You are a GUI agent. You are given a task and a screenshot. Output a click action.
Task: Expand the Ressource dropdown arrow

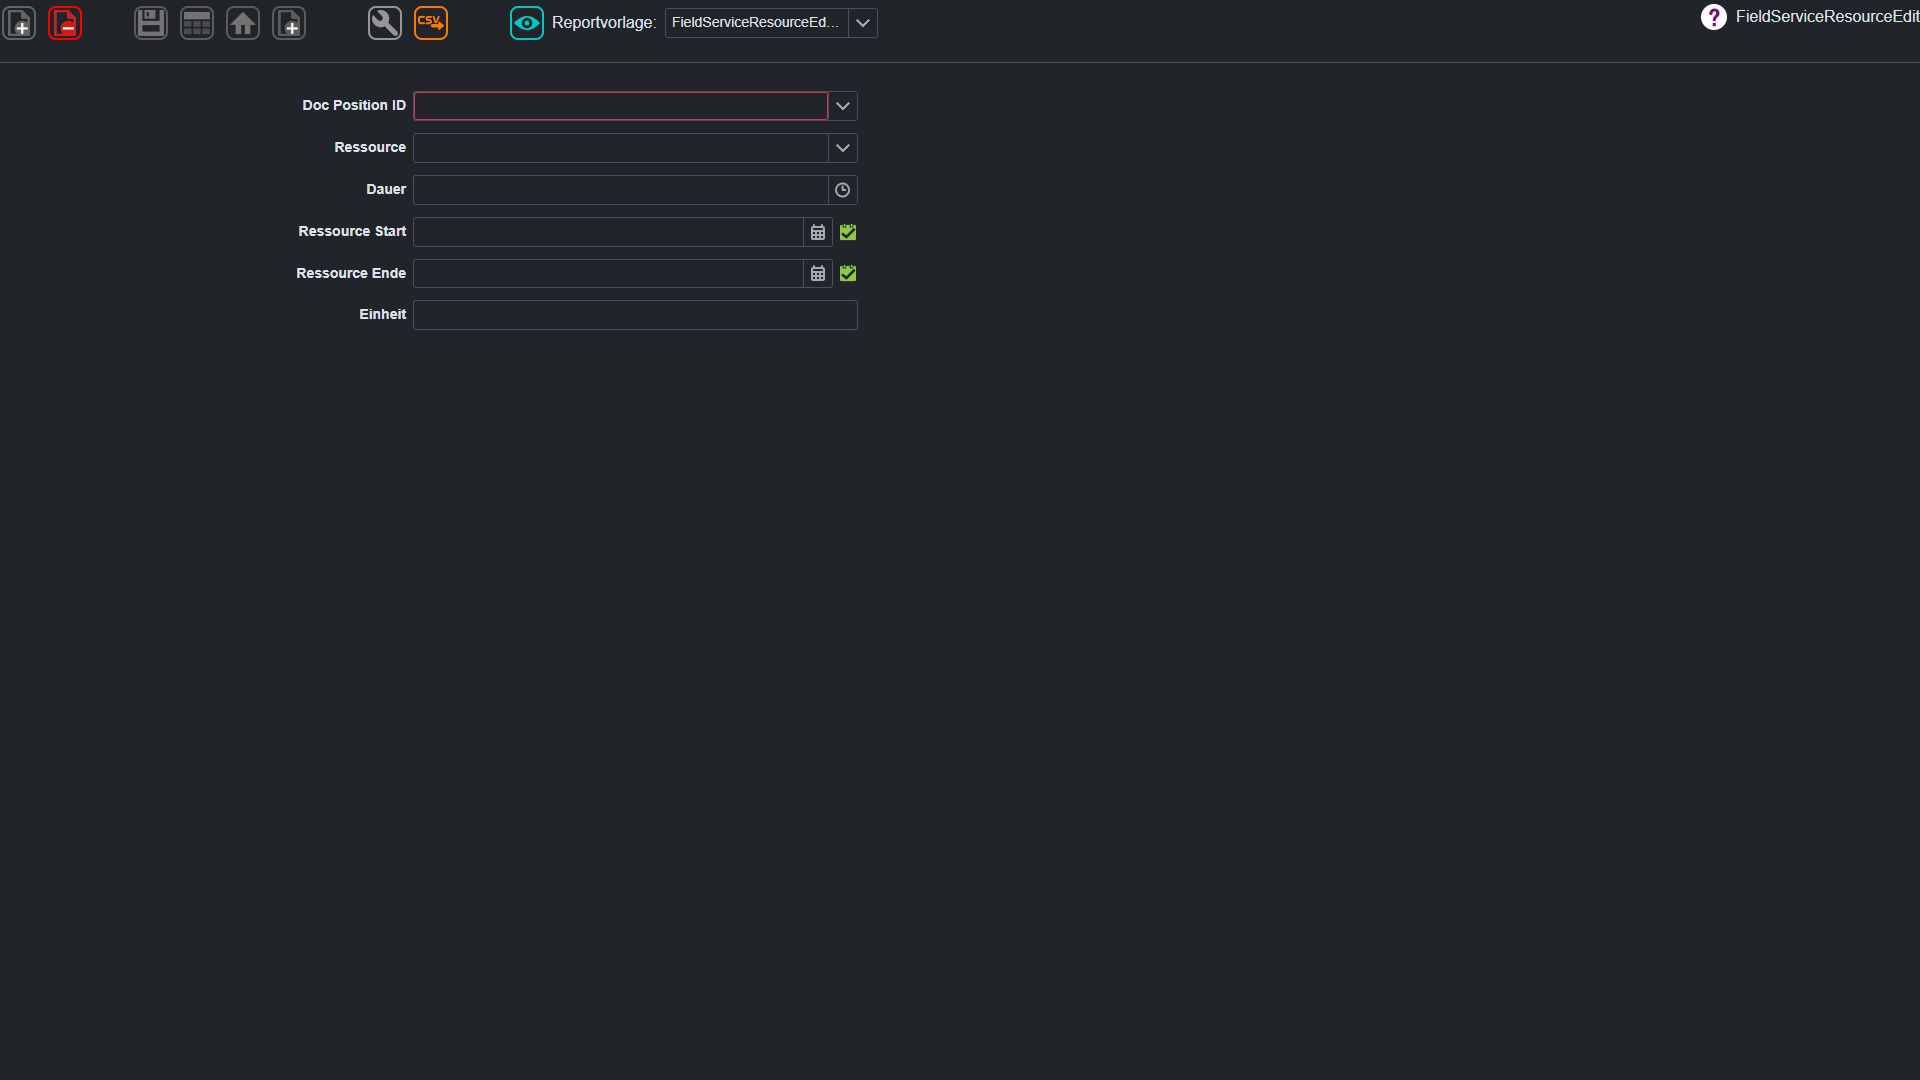coord(843,148)
